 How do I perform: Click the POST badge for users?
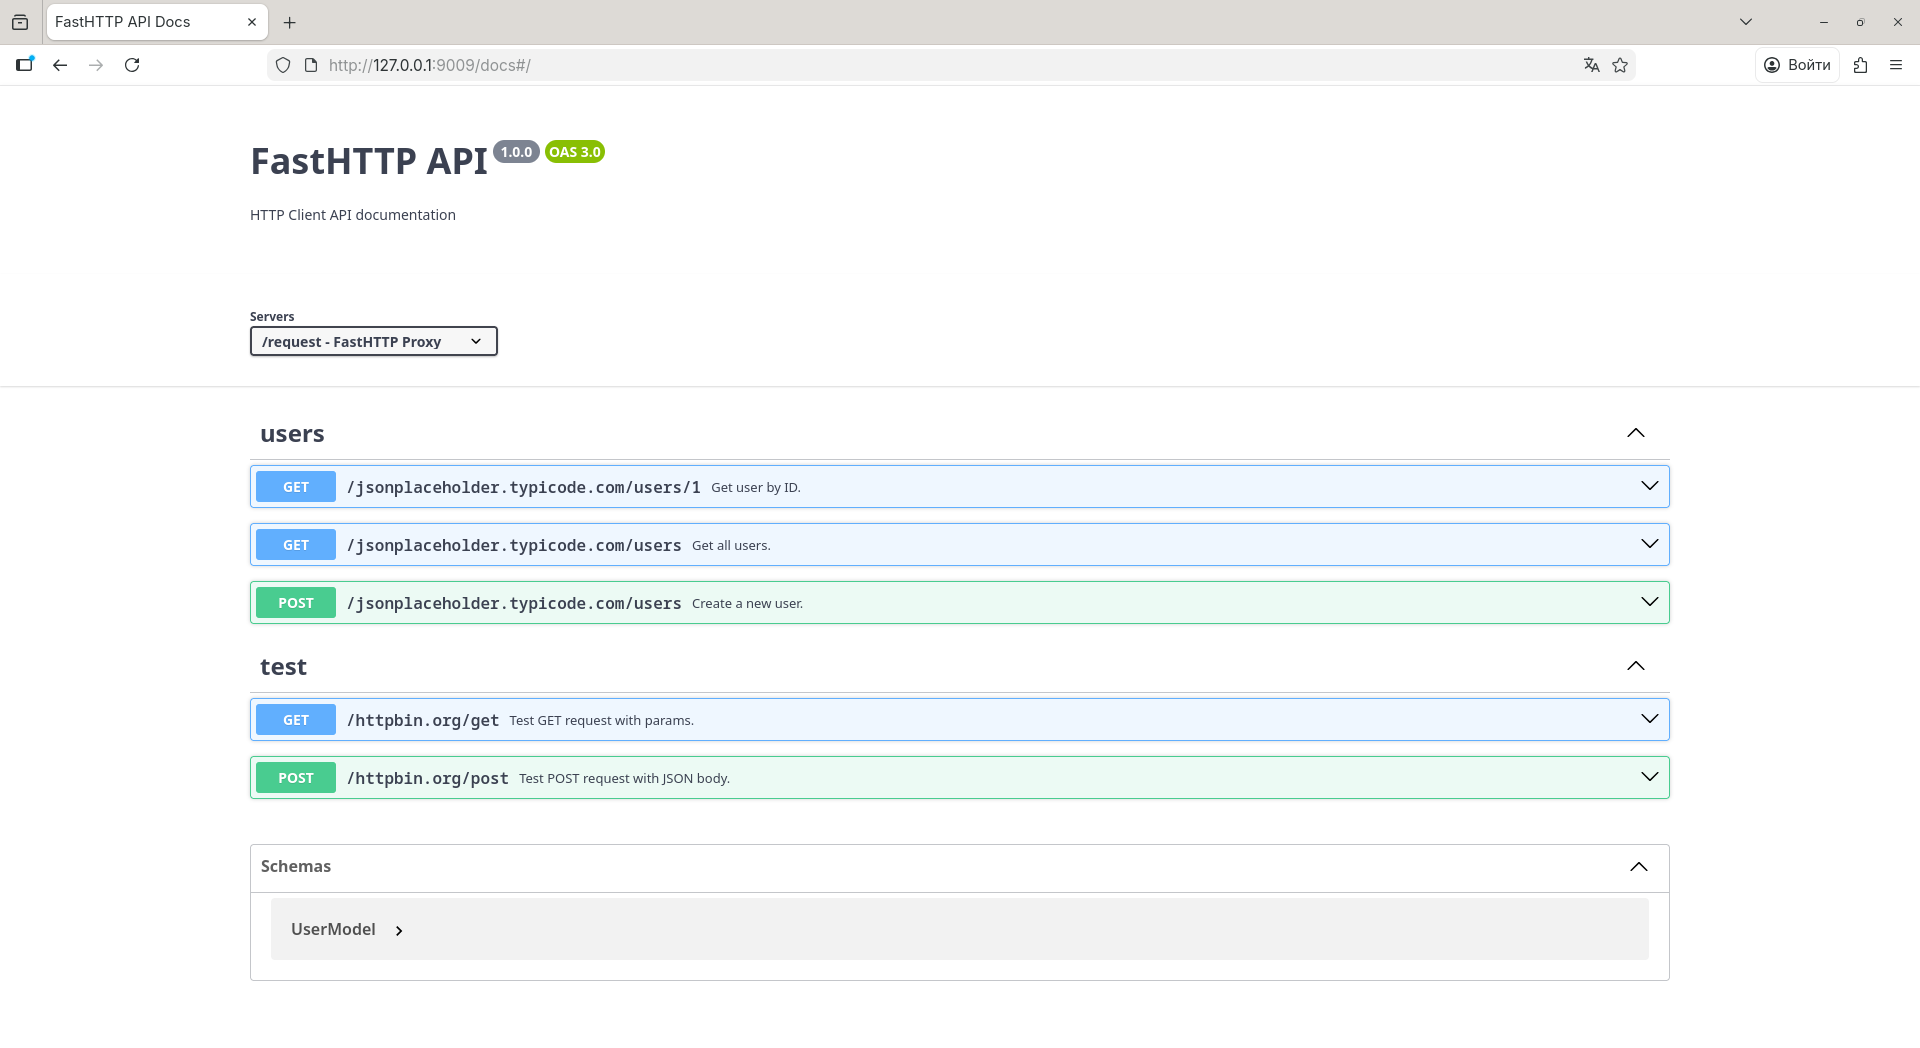pos(296,603)
